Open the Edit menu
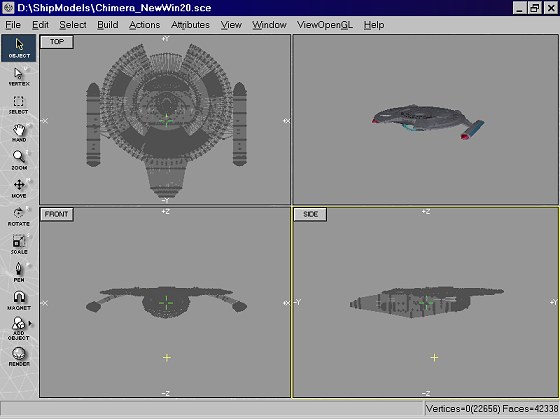 click(40, 25)
